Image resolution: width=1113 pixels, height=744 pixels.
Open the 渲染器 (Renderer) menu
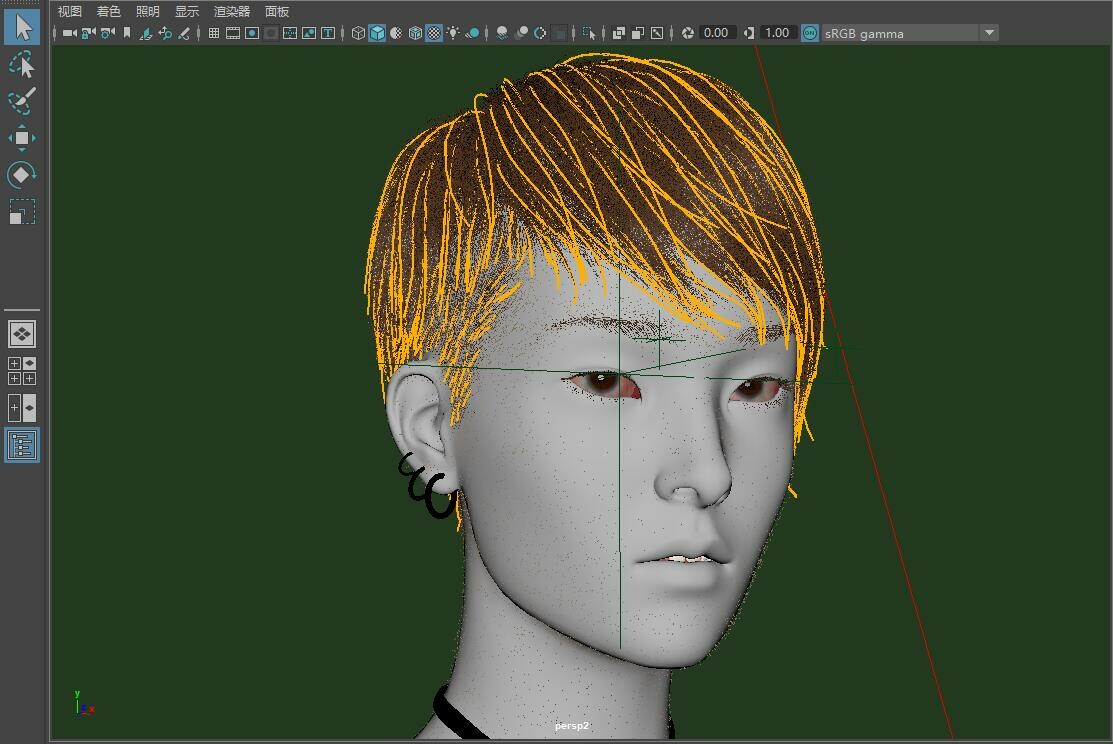tap(232, 11)
